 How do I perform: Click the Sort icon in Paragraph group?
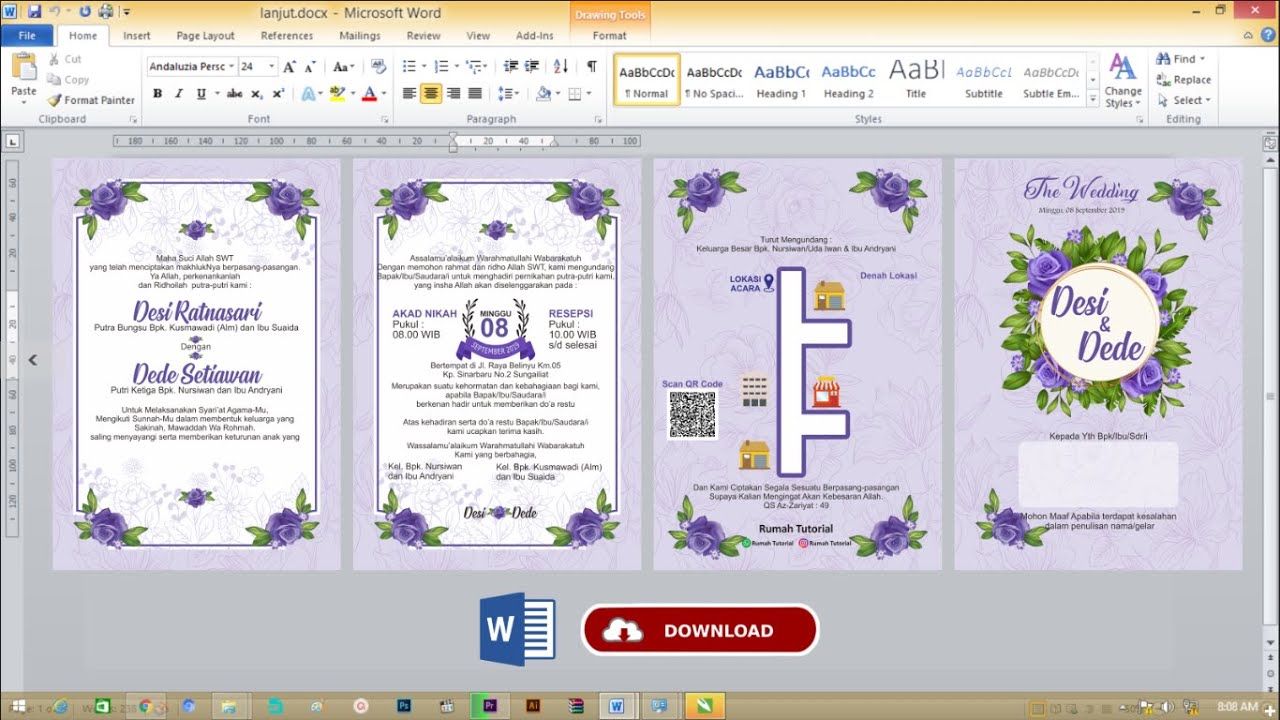pyautogui.click(x=561, y=67)
